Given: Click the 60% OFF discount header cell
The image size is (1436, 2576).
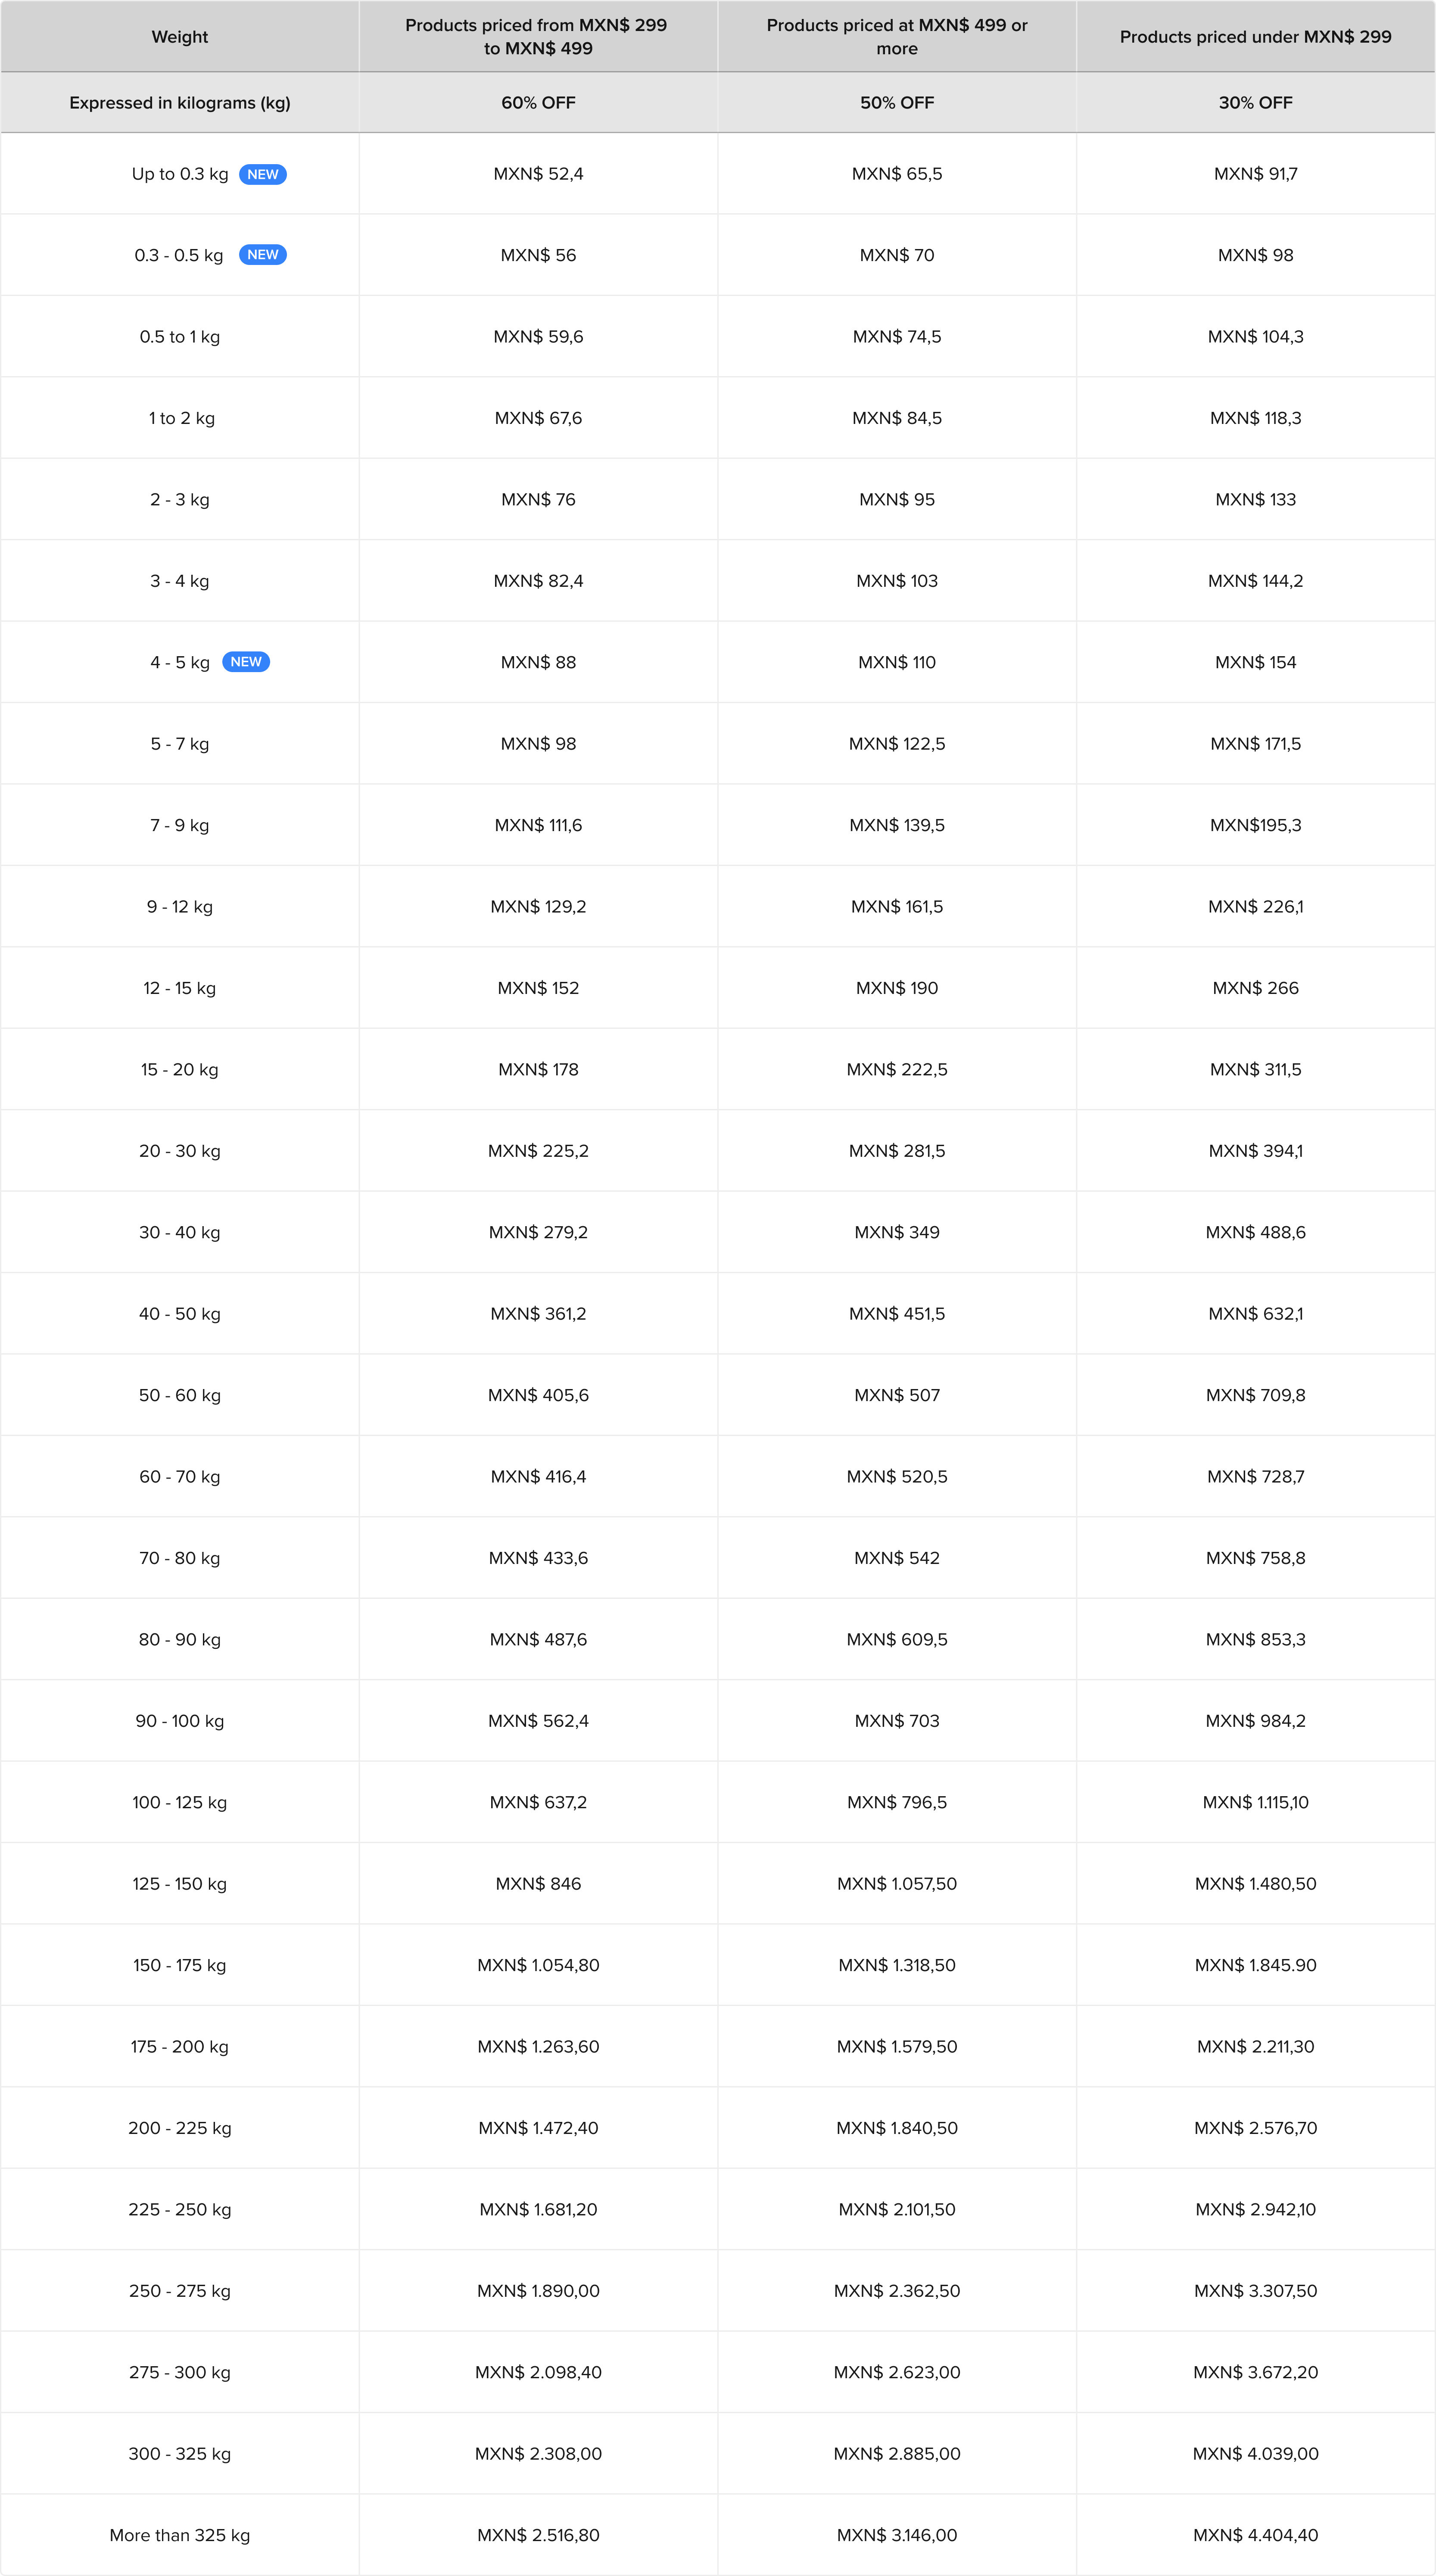Looking at the screenshot, I should [538, 103].
